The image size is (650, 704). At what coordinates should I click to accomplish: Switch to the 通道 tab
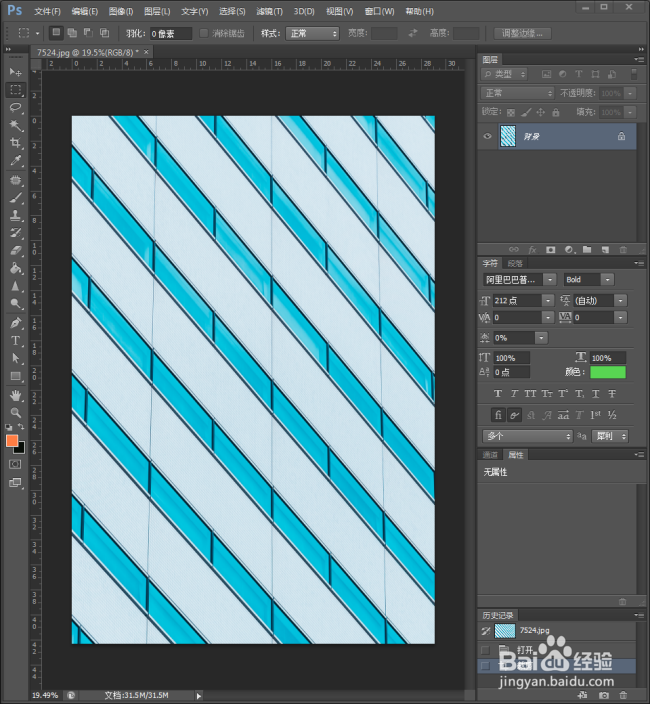coord(490,455)
